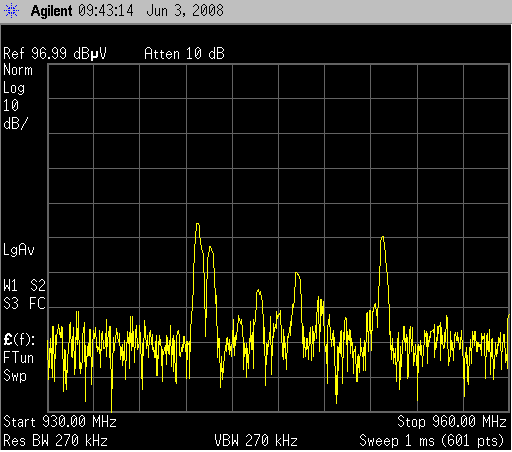Click the Start 930.00 MHz frequency field
The image size is (512, 452).
click(x=60, y=422)
